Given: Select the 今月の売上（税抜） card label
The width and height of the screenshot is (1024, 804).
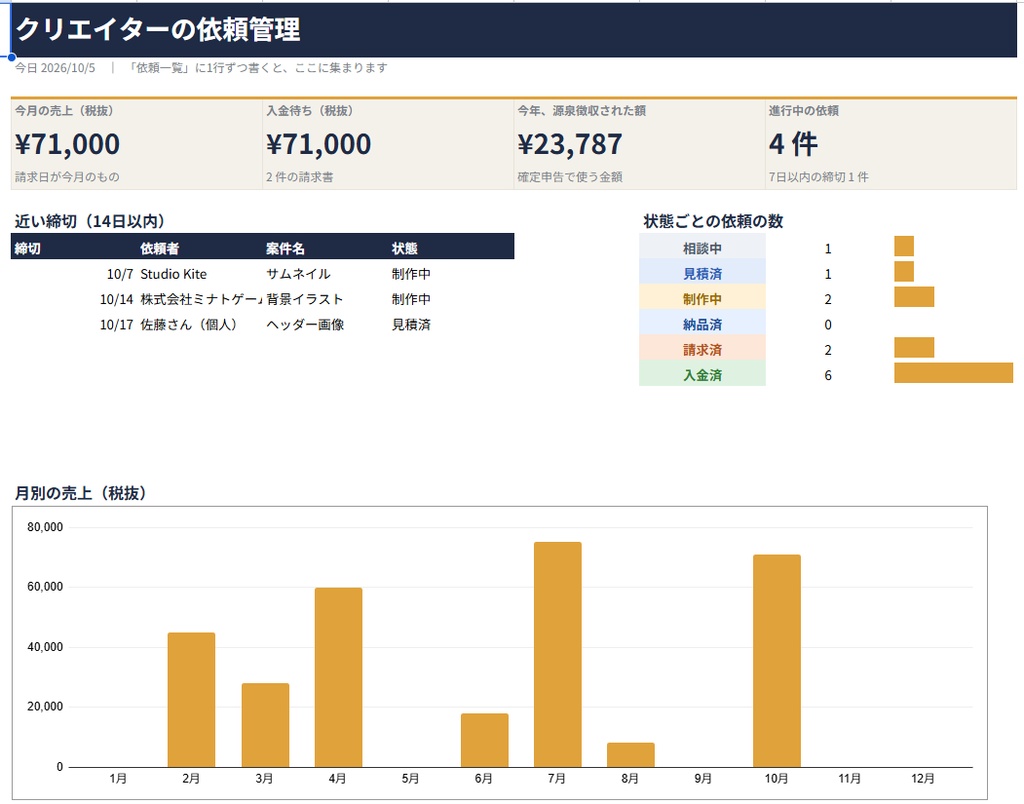Looking at the screenshot, I should pyautogui.click(x=64, y=110).
